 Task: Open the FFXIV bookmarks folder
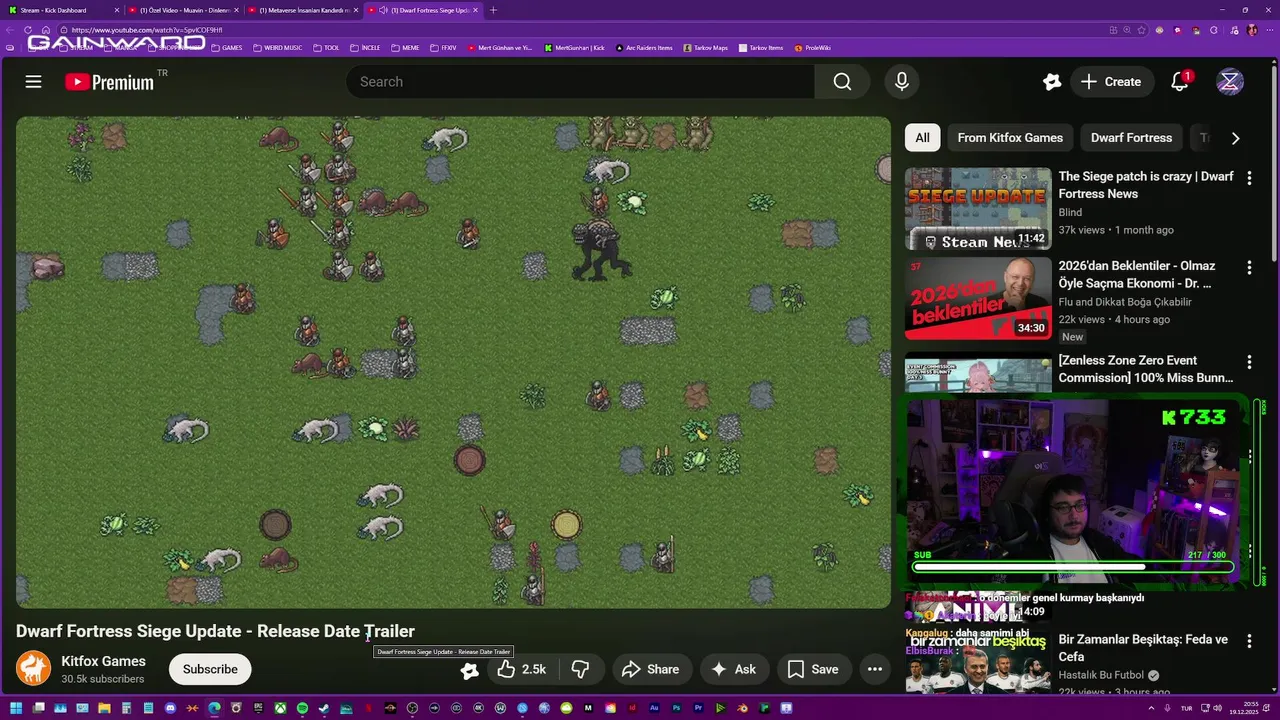445,48
